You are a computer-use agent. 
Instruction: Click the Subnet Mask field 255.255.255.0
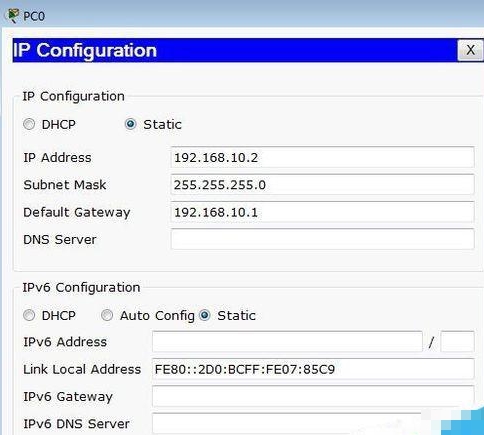pos(322,185)
